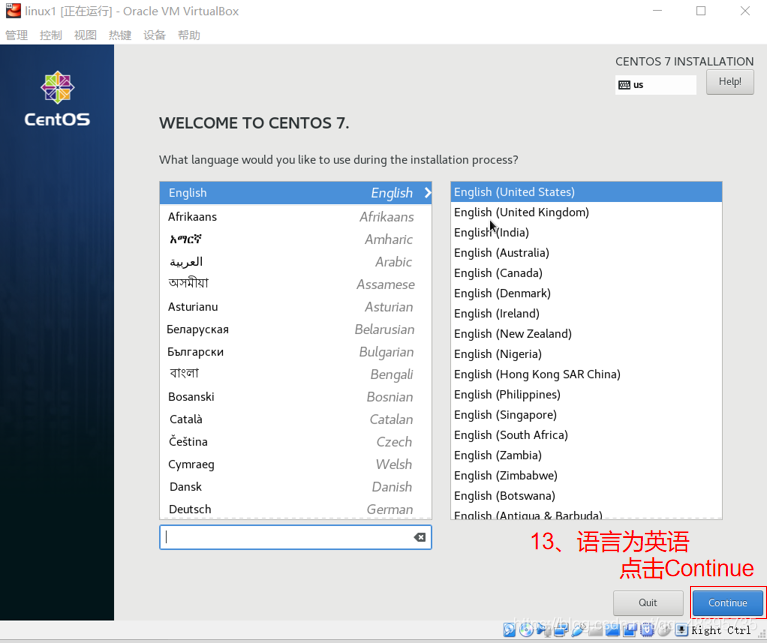
Task: Choose English (India) locale
Action: pyautogui.click(x=586, y=232)
